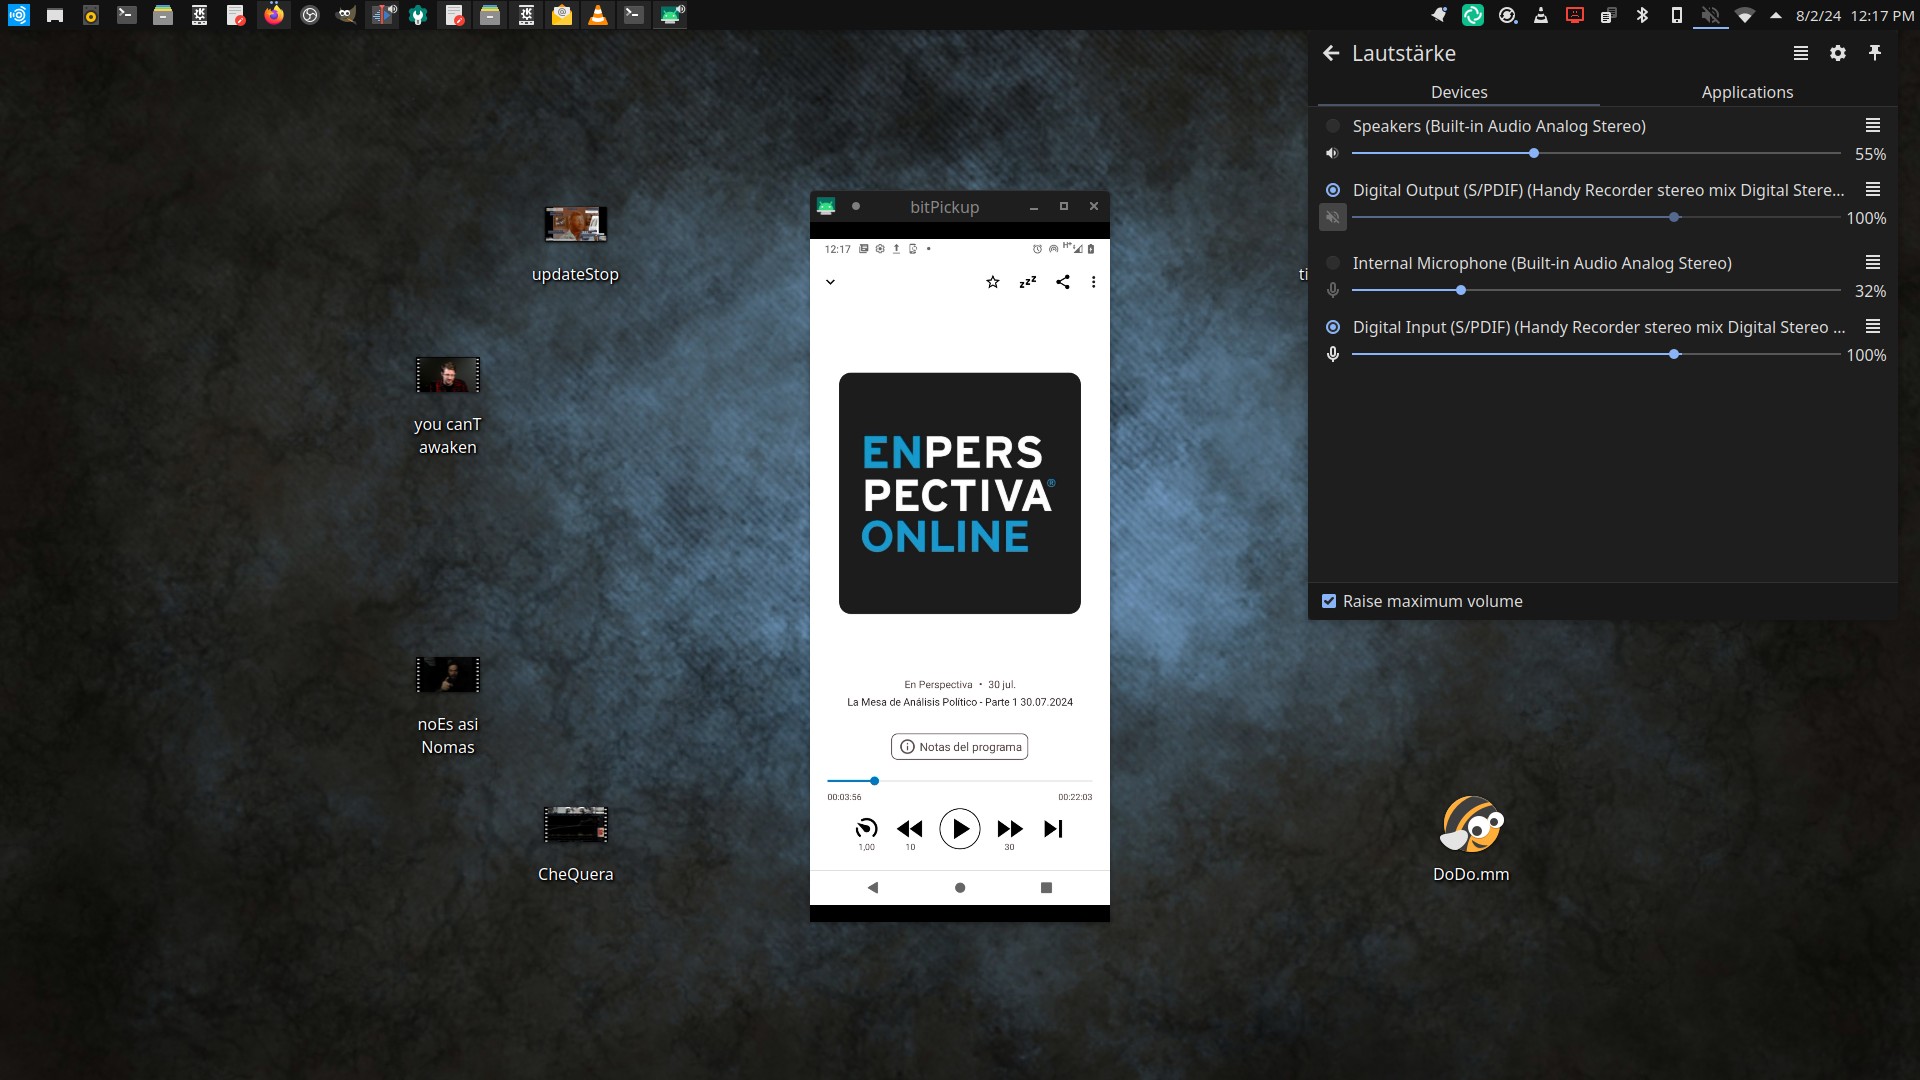Open the Speakers device options menu

tap(1873, 125)
